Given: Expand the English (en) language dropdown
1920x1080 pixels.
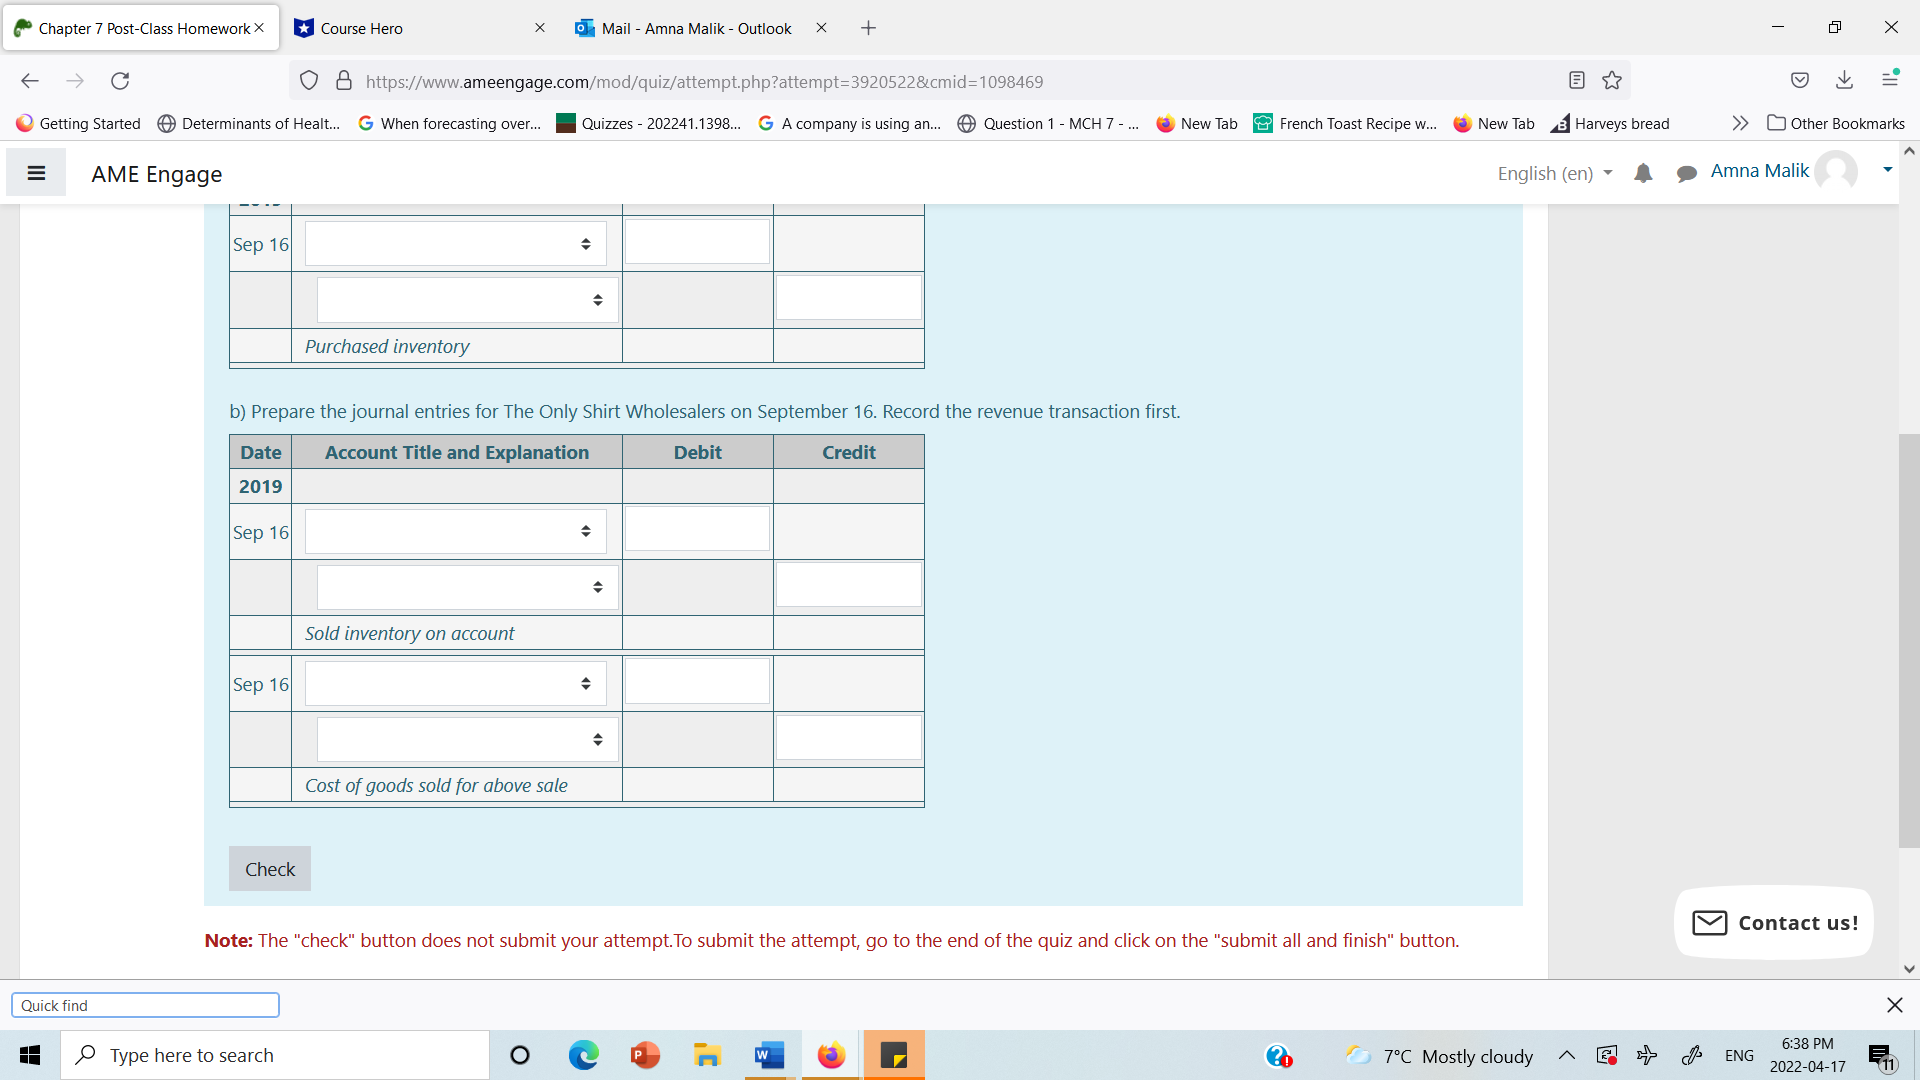Looking at the screenshot, I should coord(1555,173).
